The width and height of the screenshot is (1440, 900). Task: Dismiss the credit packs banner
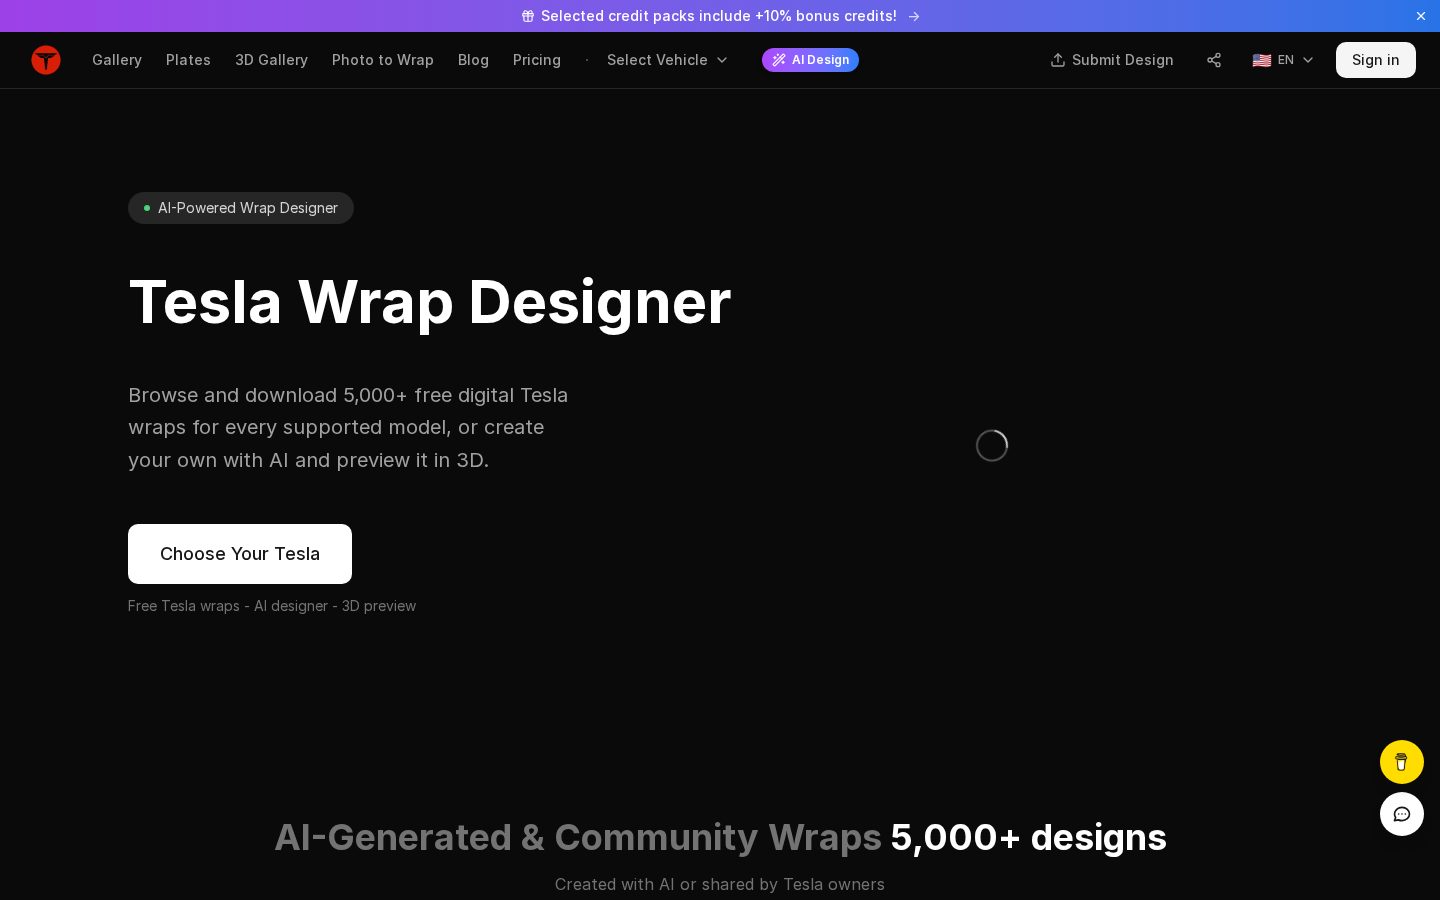(1421, 16)
